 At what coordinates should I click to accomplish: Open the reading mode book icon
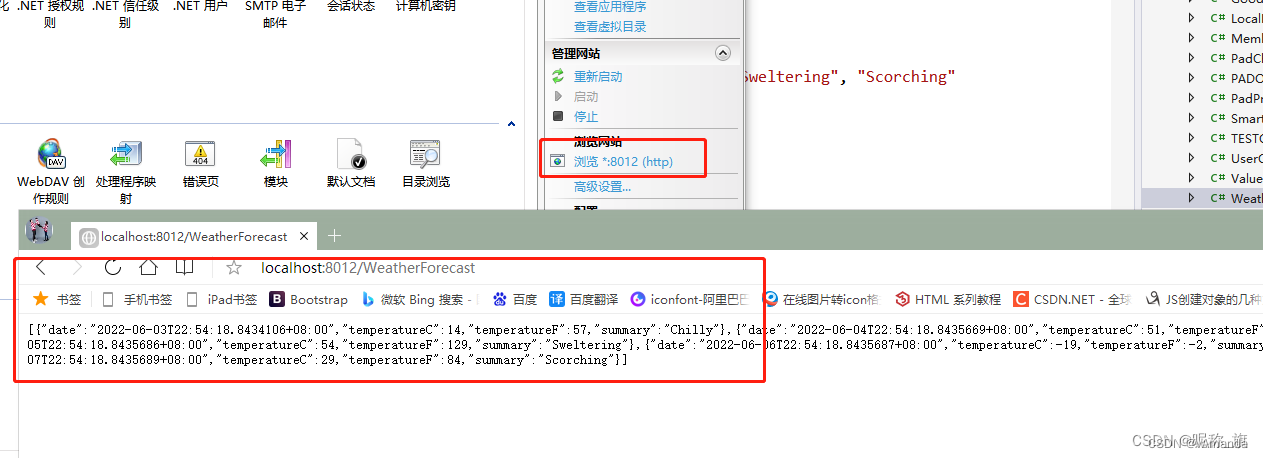pyautogui.click(x=185, y=268)
